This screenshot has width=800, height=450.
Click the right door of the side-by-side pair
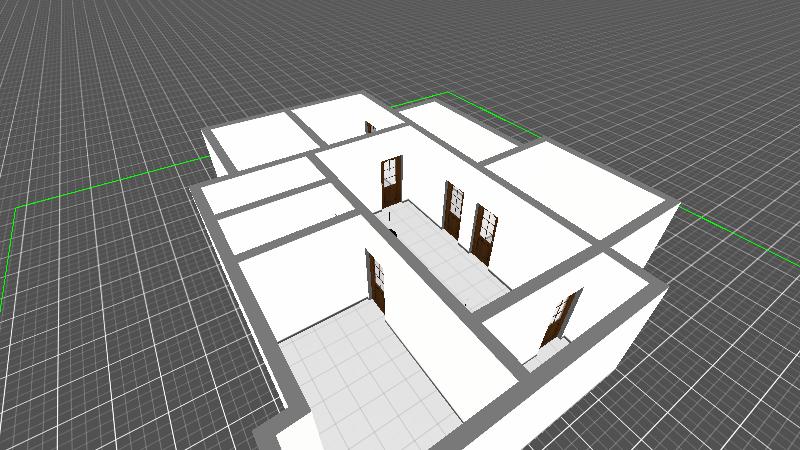tap(485, 234)
